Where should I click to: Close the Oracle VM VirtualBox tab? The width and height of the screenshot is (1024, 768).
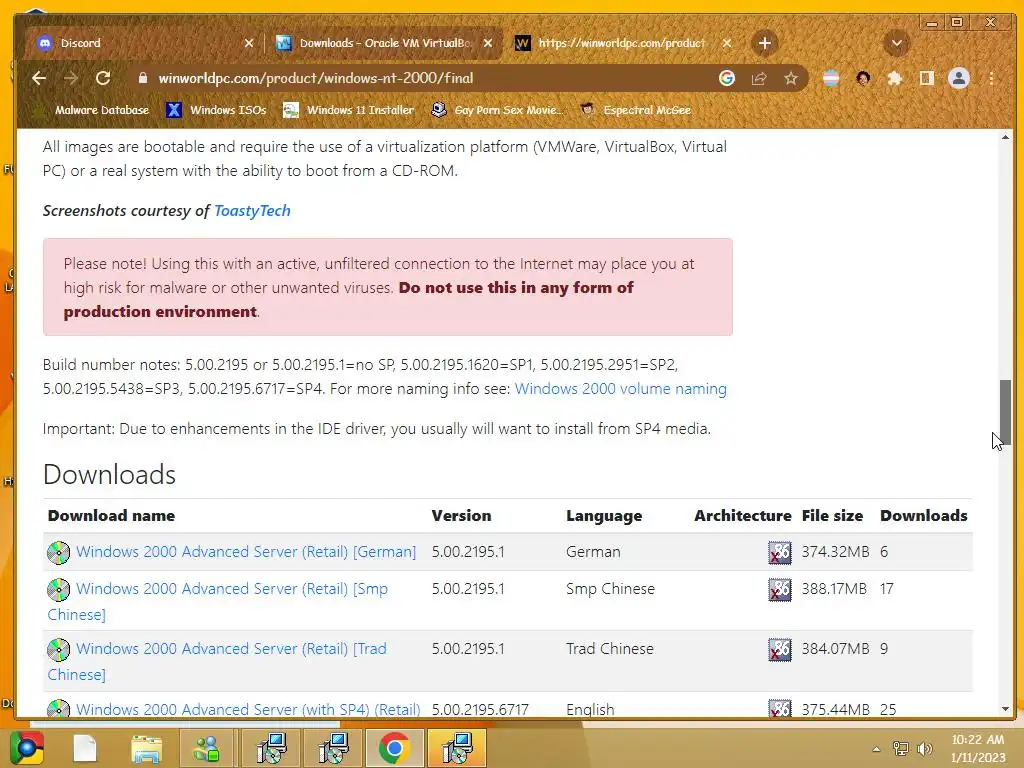coord(488,43)
